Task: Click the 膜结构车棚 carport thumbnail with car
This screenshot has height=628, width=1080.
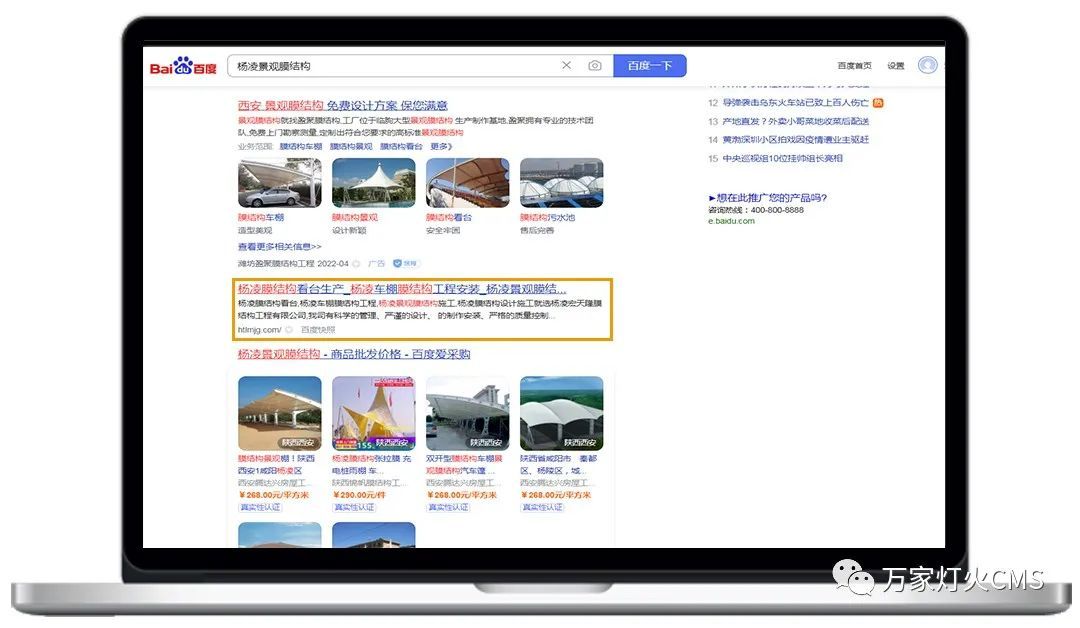Action: [x=279, y=183]
